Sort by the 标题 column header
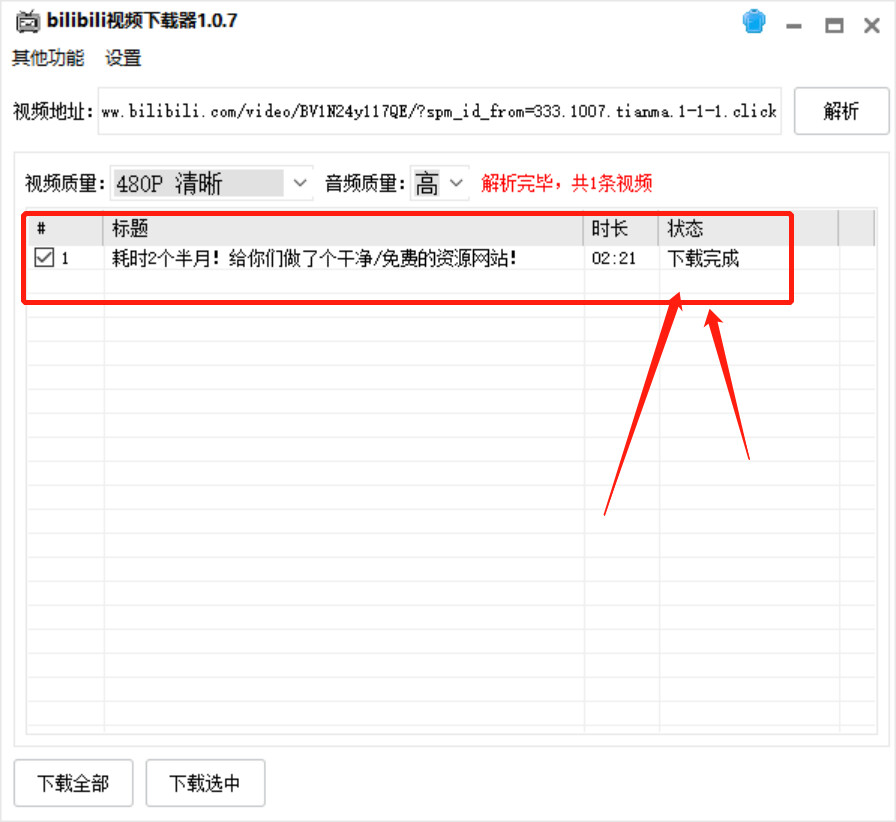 click(343, 229)
